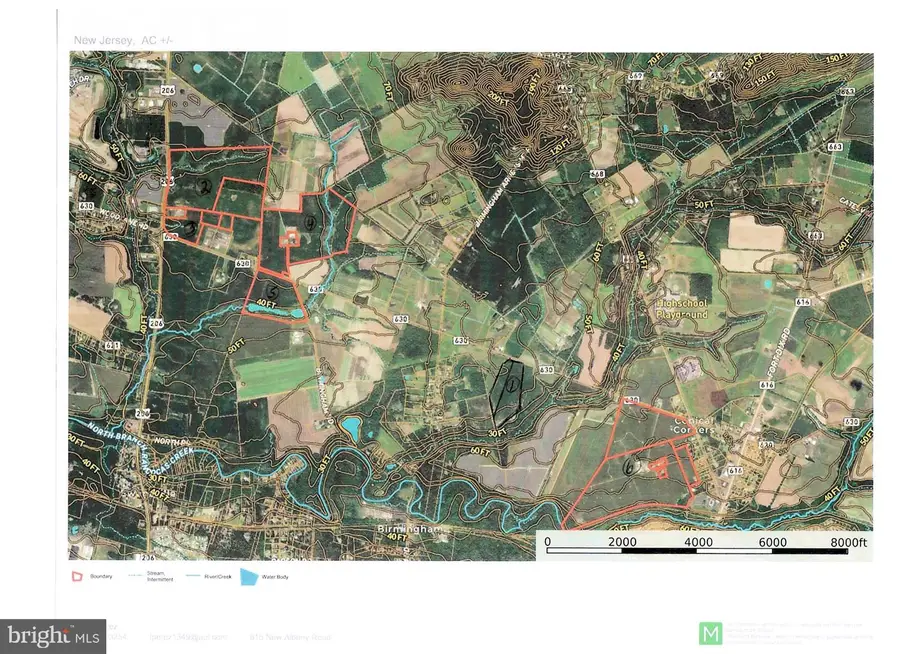This screenshot has height=654, width=900.
Task: Click the 8000ft mark on scale bar
Action: point(841,541)
